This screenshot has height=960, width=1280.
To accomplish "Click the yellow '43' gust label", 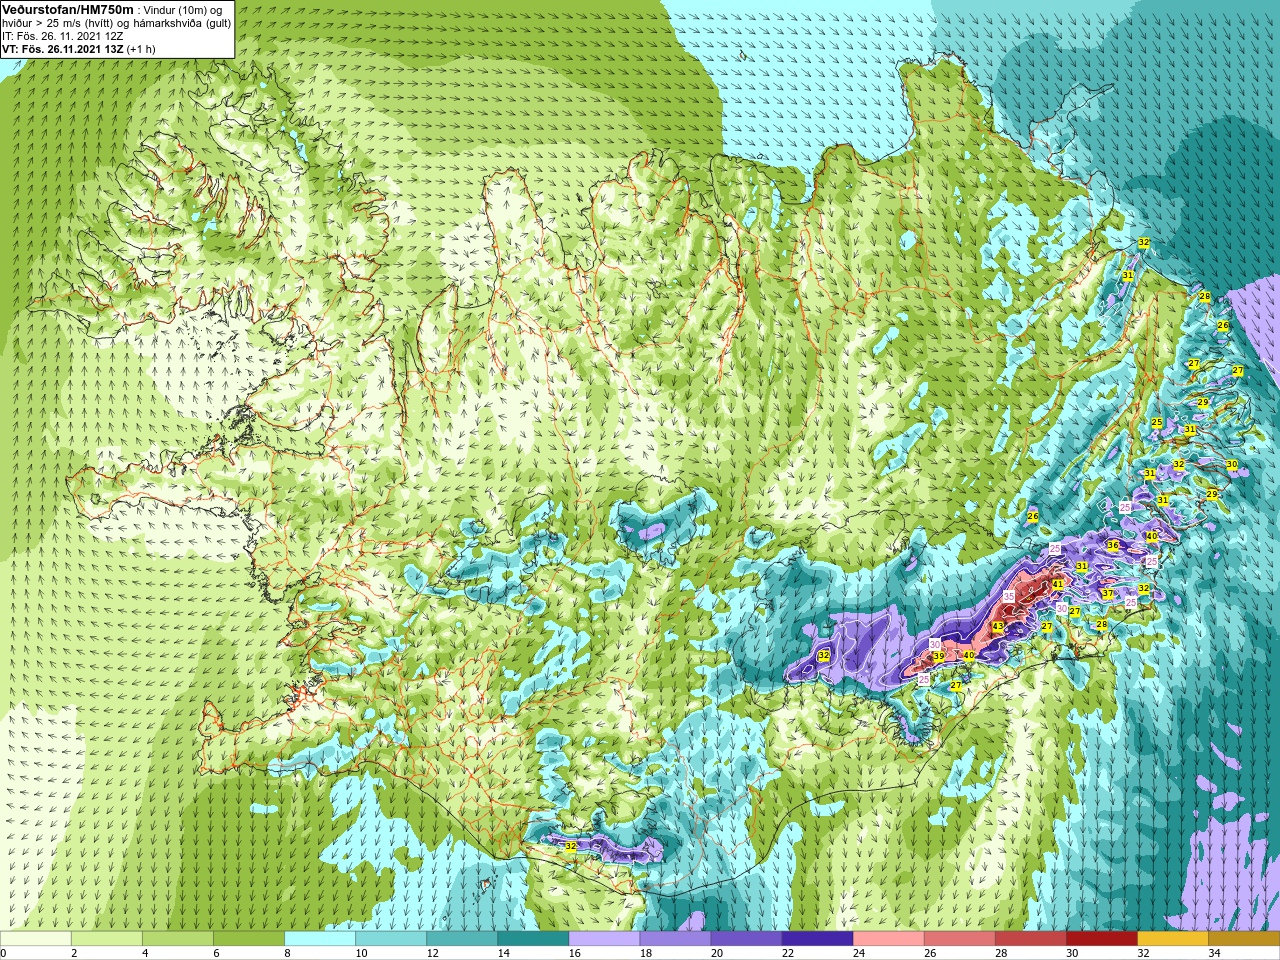I will point(997,627).
